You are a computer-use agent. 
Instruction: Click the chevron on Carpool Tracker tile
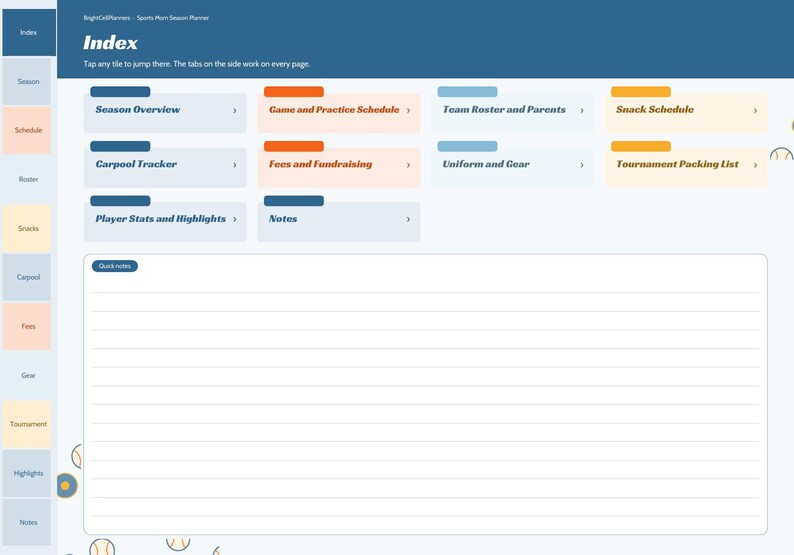pos(235,165)
